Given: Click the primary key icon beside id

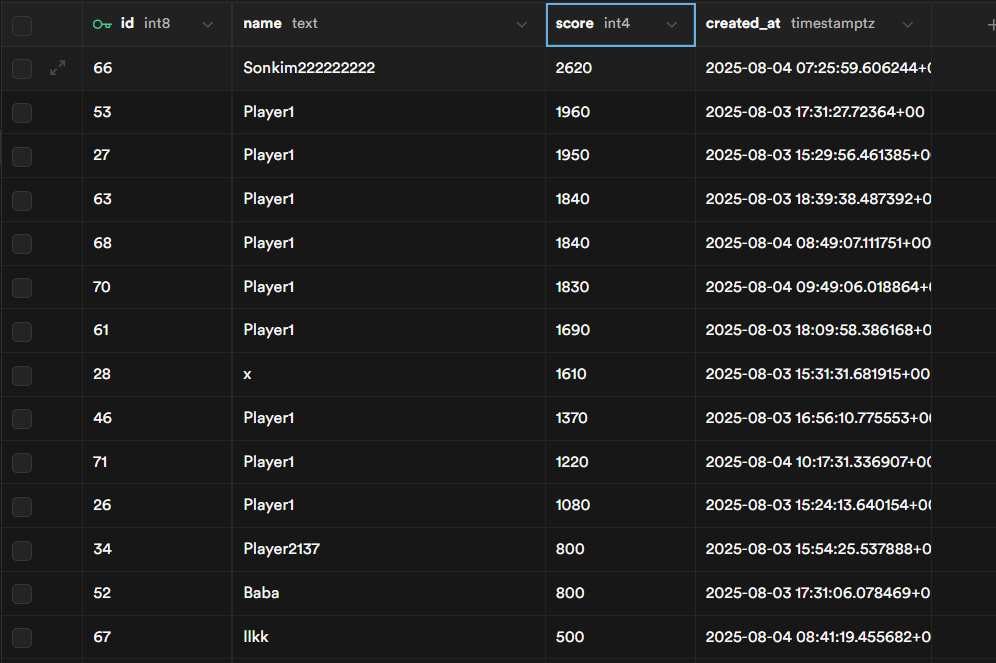Looking at the screenshot, I should 102,24.
